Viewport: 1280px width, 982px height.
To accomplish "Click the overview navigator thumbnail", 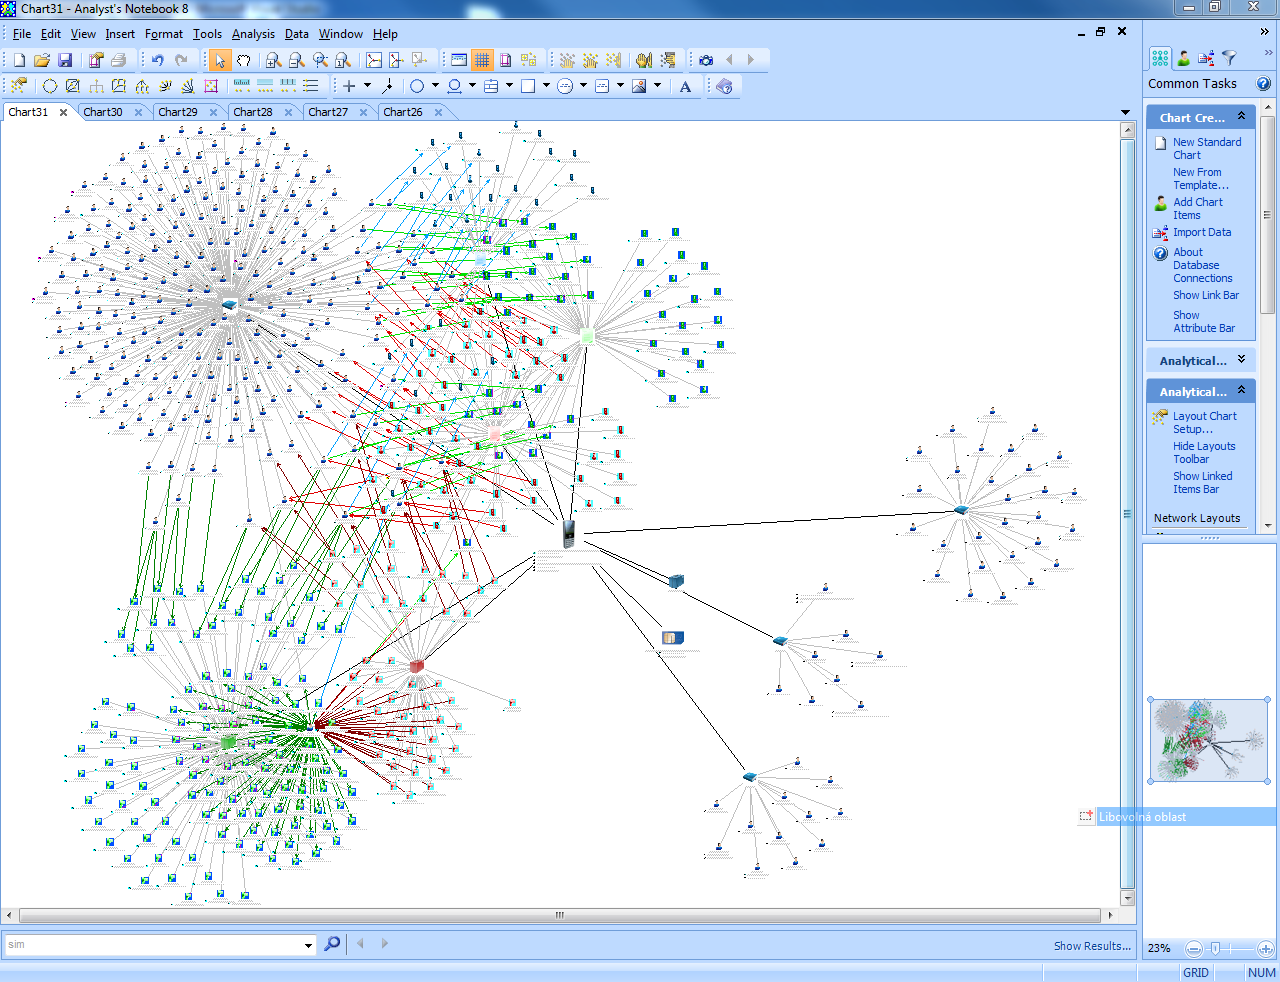I will [1209, 740].
